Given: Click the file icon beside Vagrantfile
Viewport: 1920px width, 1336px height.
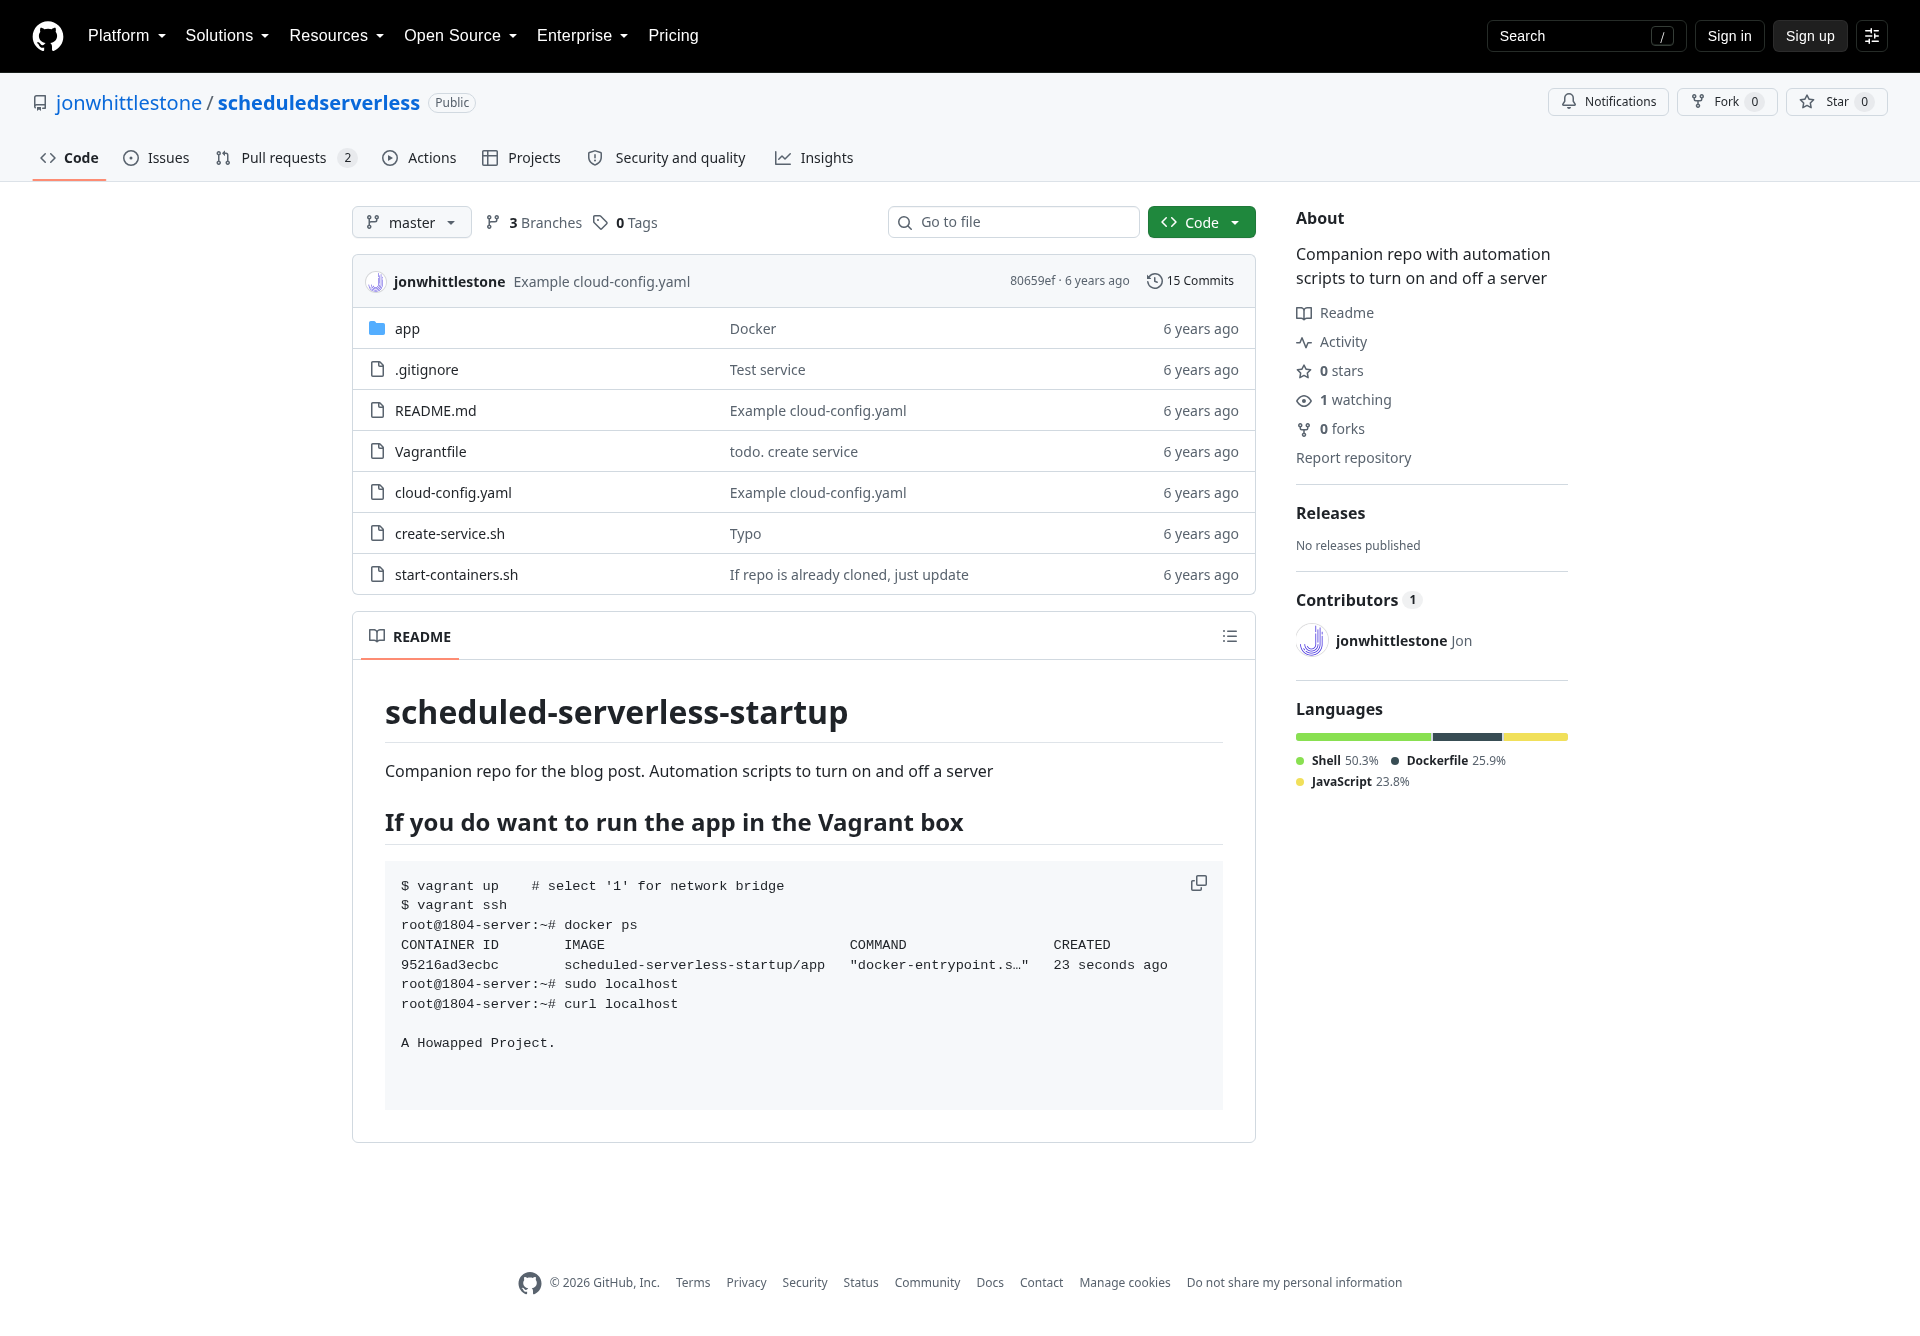Looking at the screenshot, I should pyautogui.click(x=377, y=451).
